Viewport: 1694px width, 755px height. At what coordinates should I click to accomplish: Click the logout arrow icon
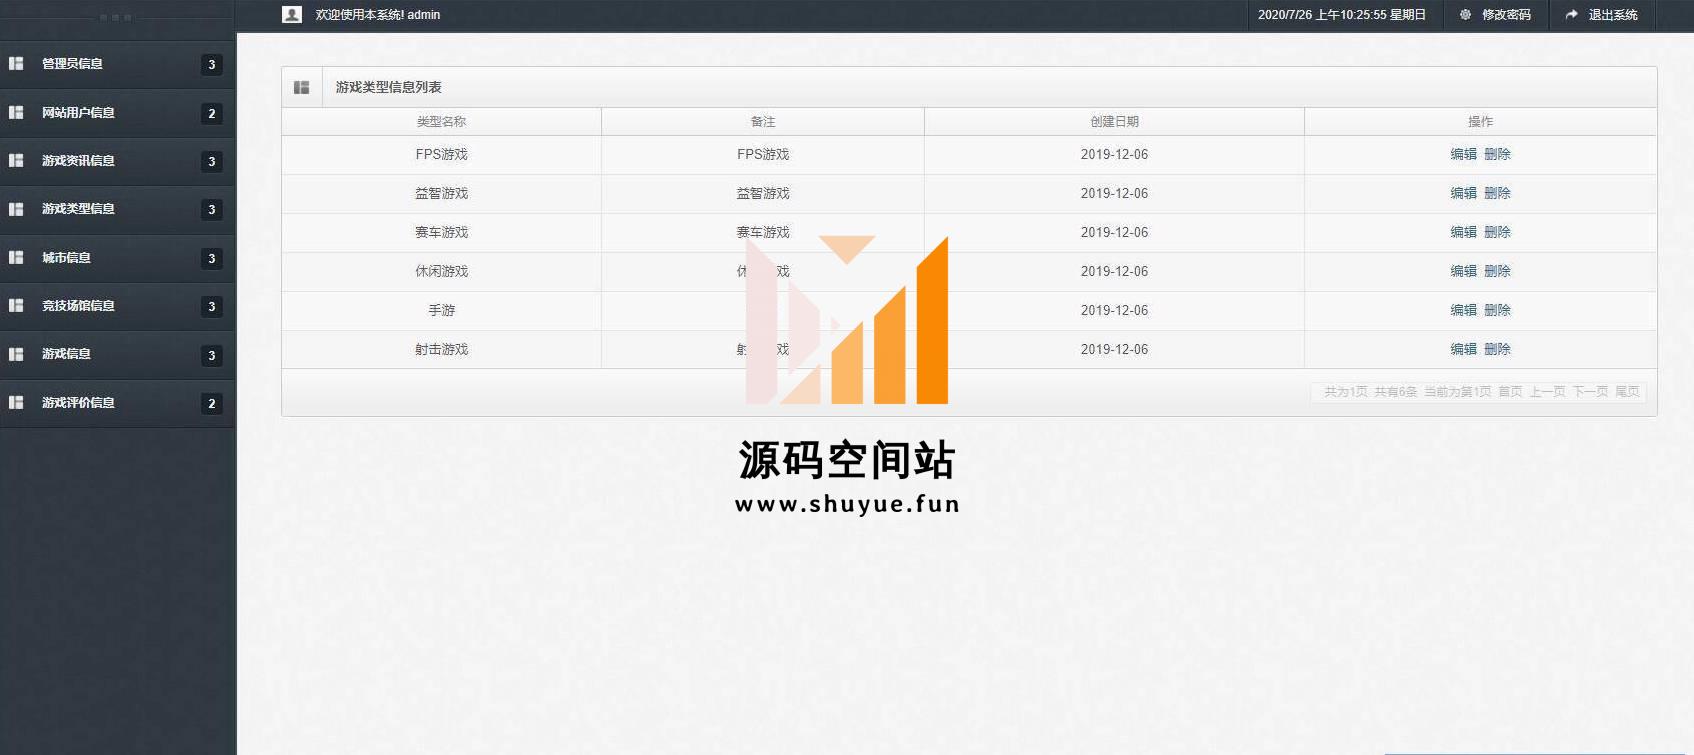point(1571,15)
